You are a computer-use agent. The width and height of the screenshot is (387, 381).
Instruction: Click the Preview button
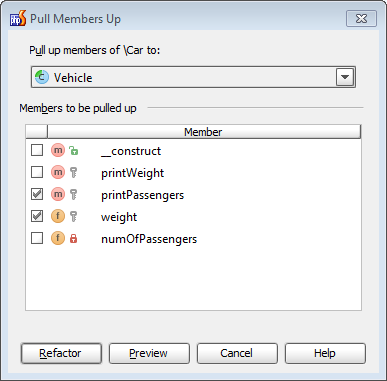pos(149,353)
